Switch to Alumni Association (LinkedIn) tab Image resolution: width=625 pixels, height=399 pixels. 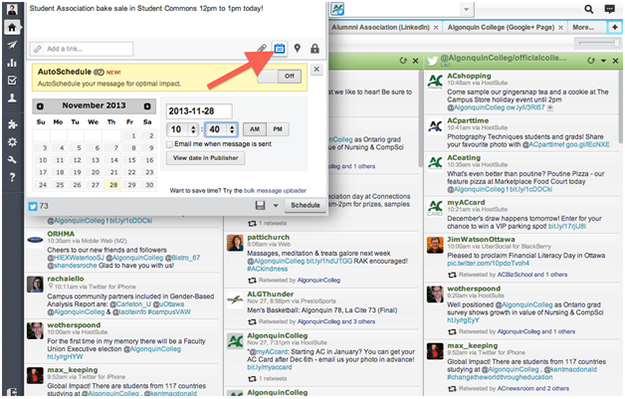tap(381, 27)
